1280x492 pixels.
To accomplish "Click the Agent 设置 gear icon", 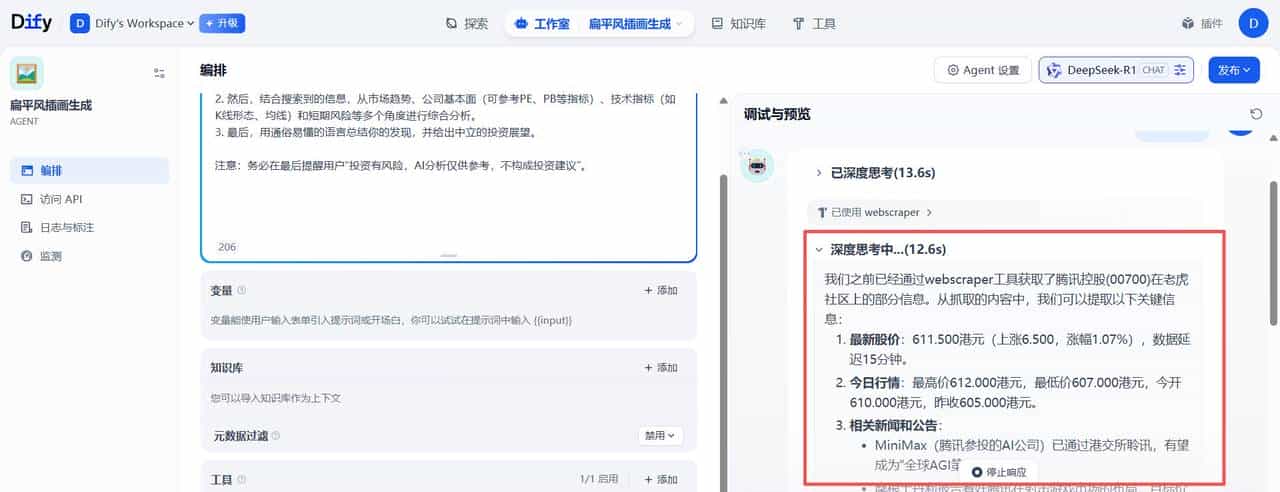I will [x=953, y=70].
